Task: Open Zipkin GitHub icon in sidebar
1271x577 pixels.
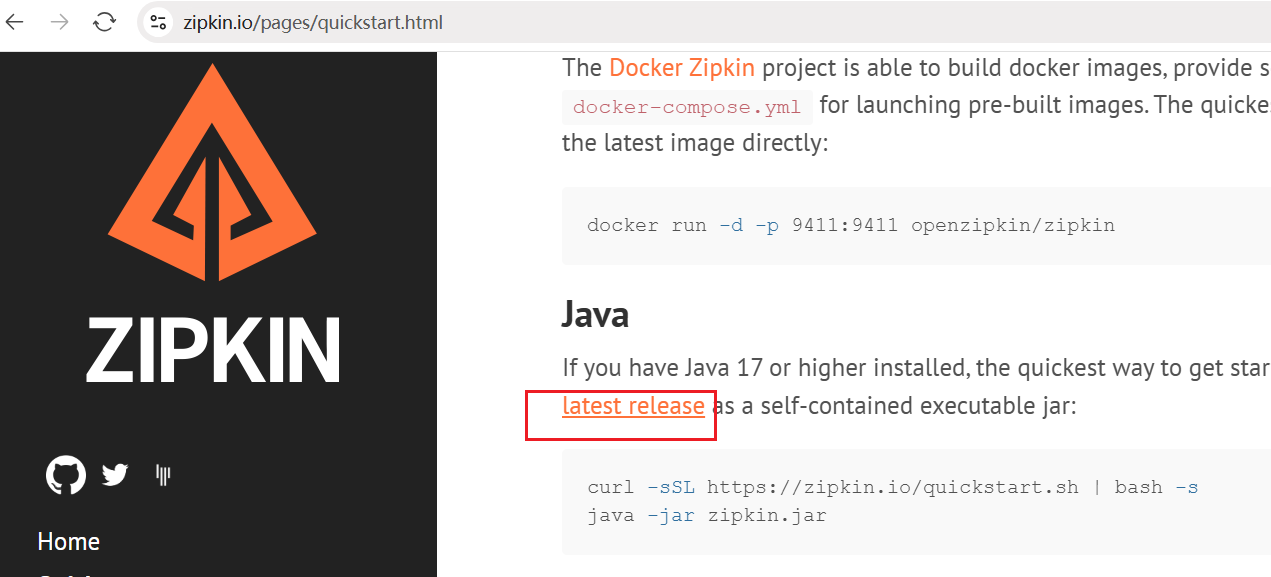Action: [x=66, y=474]
